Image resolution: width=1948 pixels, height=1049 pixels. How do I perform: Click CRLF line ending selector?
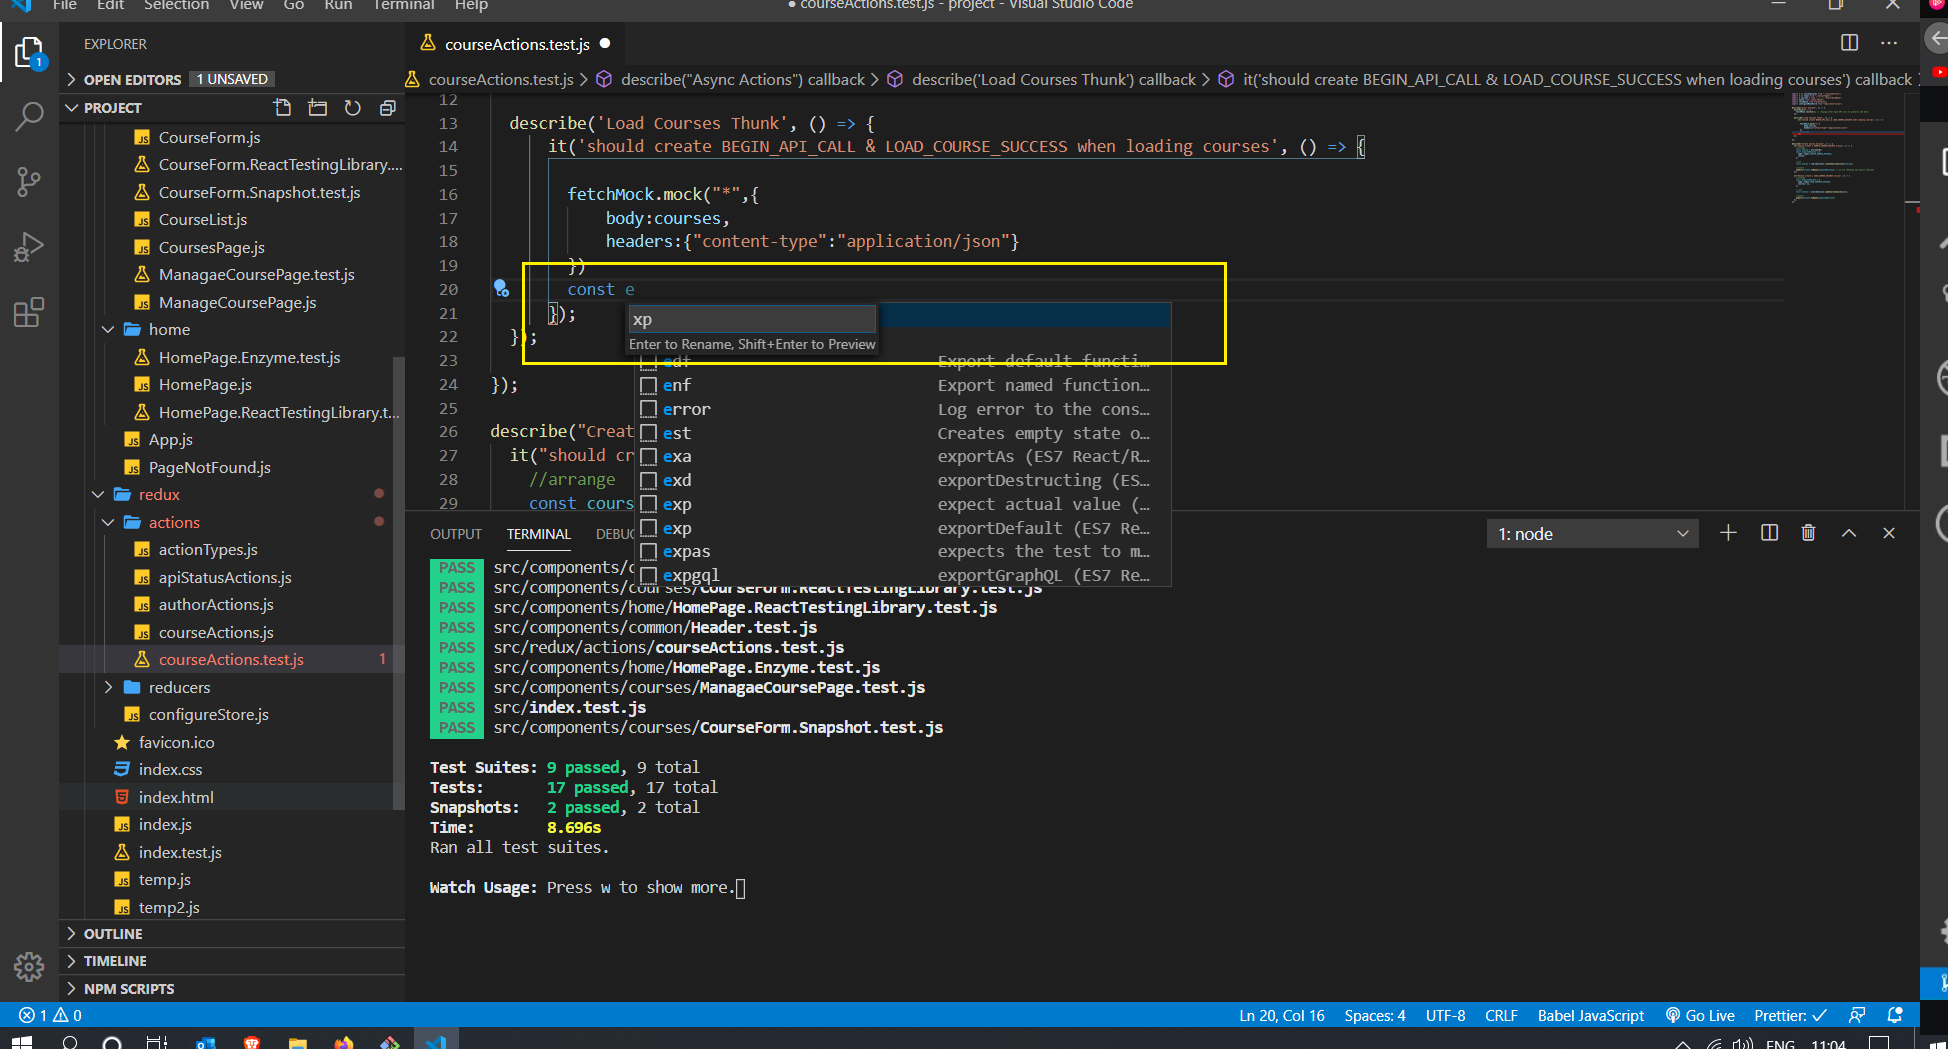1501,1015
